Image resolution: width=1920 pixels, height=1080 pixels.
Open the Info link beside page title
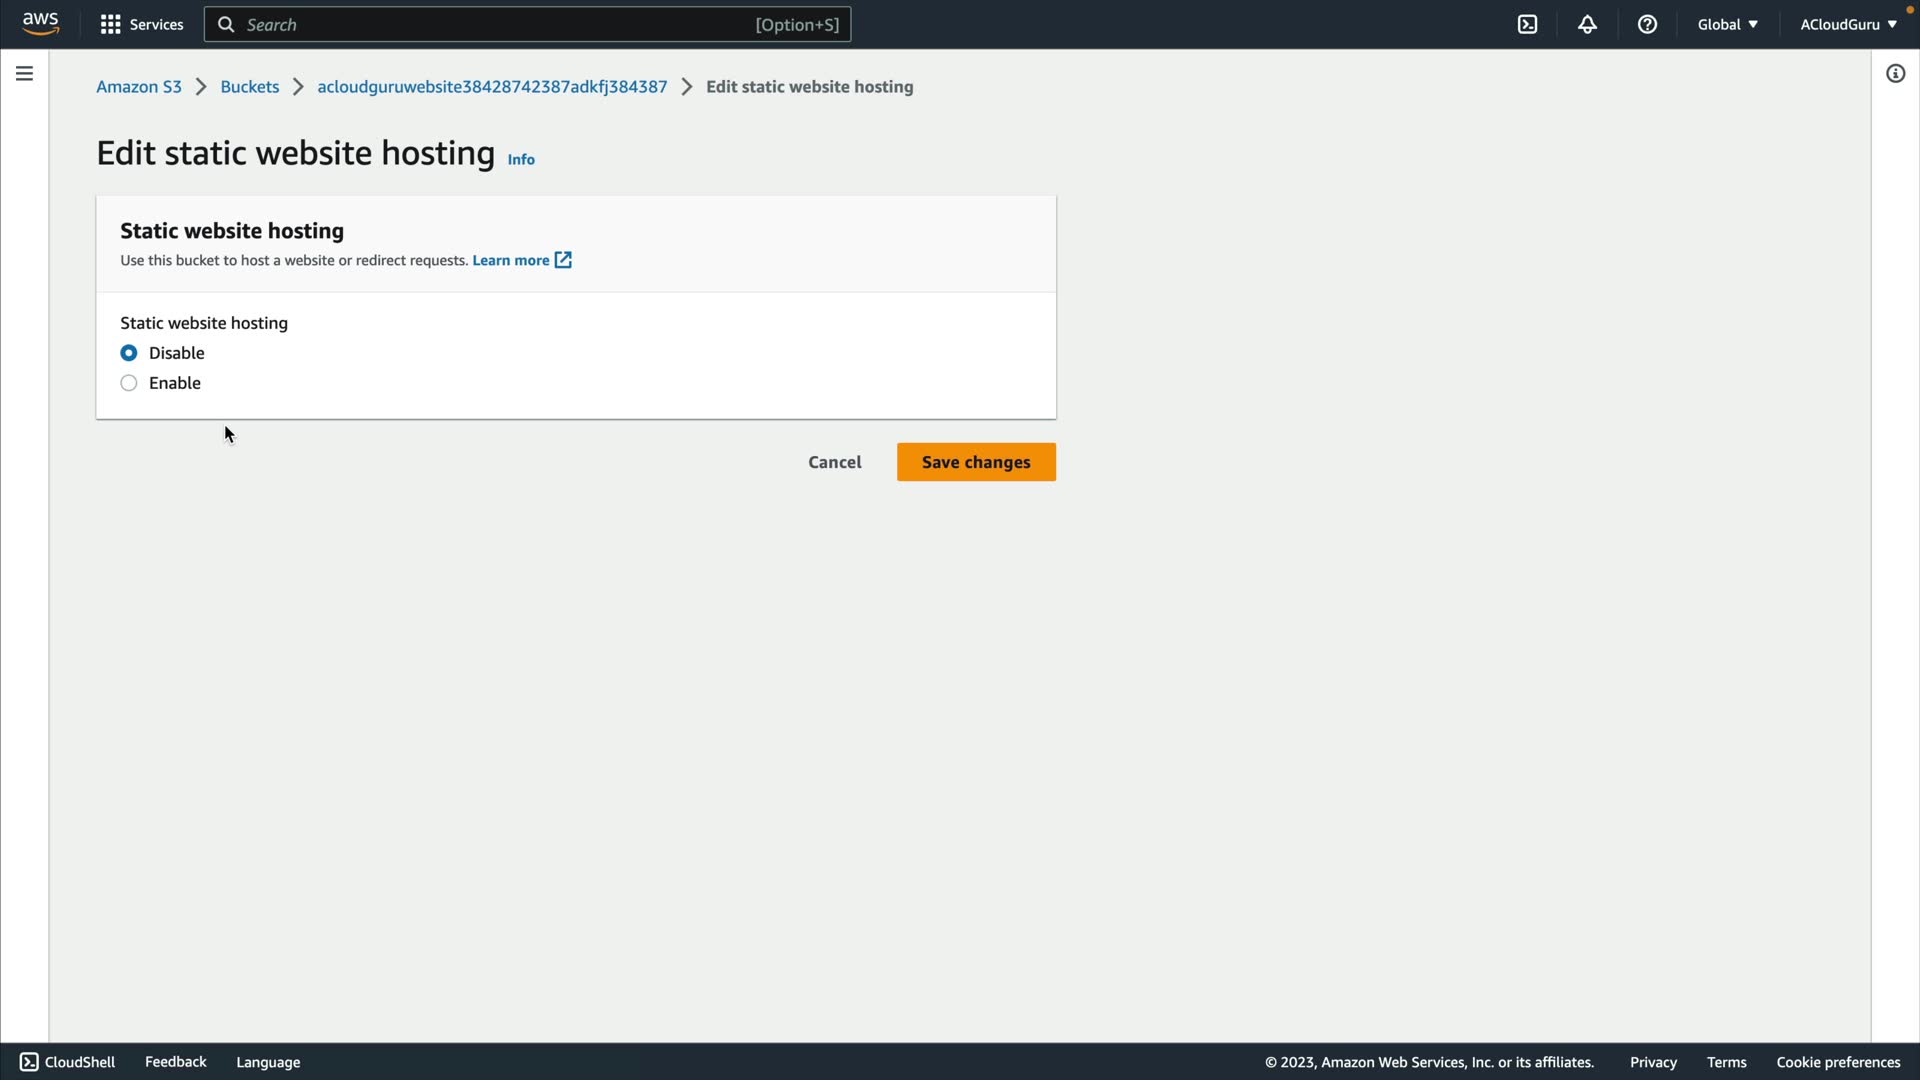[x=521, y=159]
